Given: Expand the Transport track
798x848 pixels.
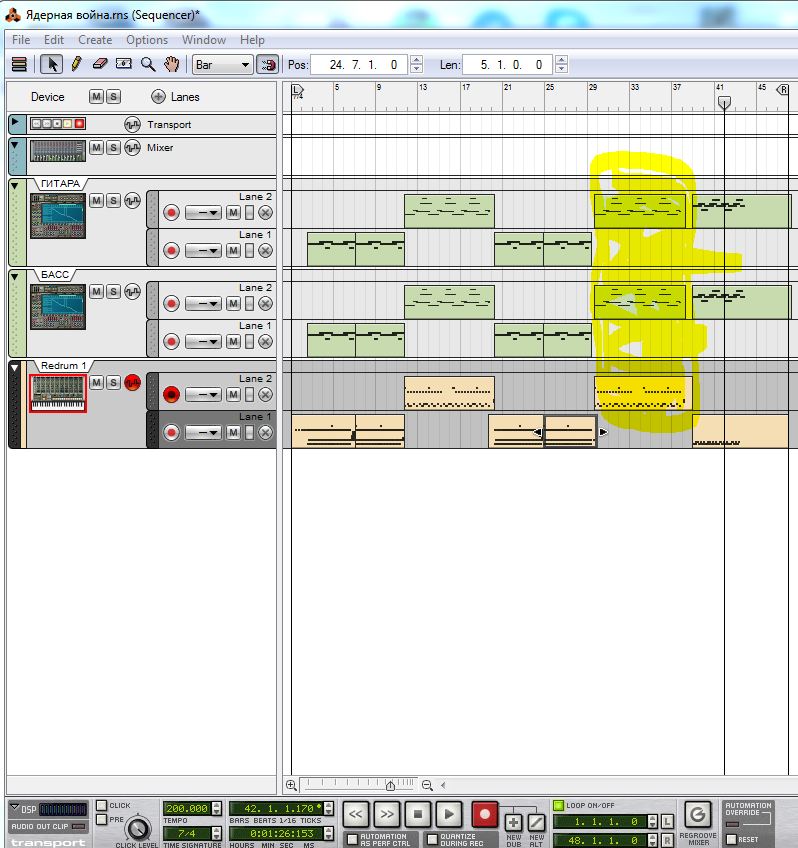Looking at the screenshot, I should click(15, 124).
